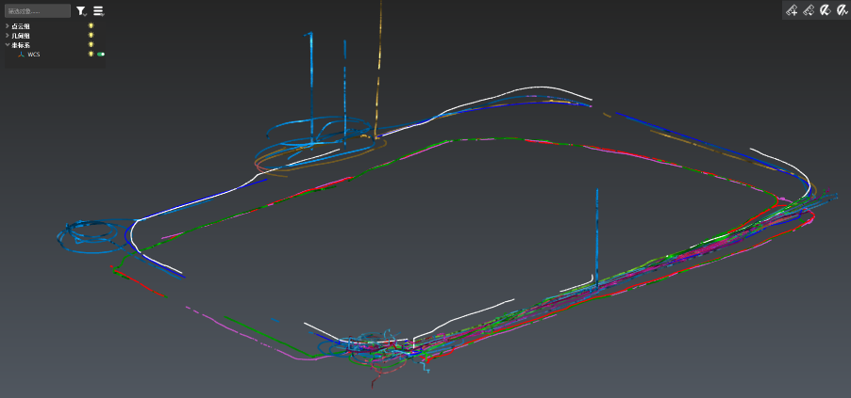Click the WCS axis icon

point(21,54)
